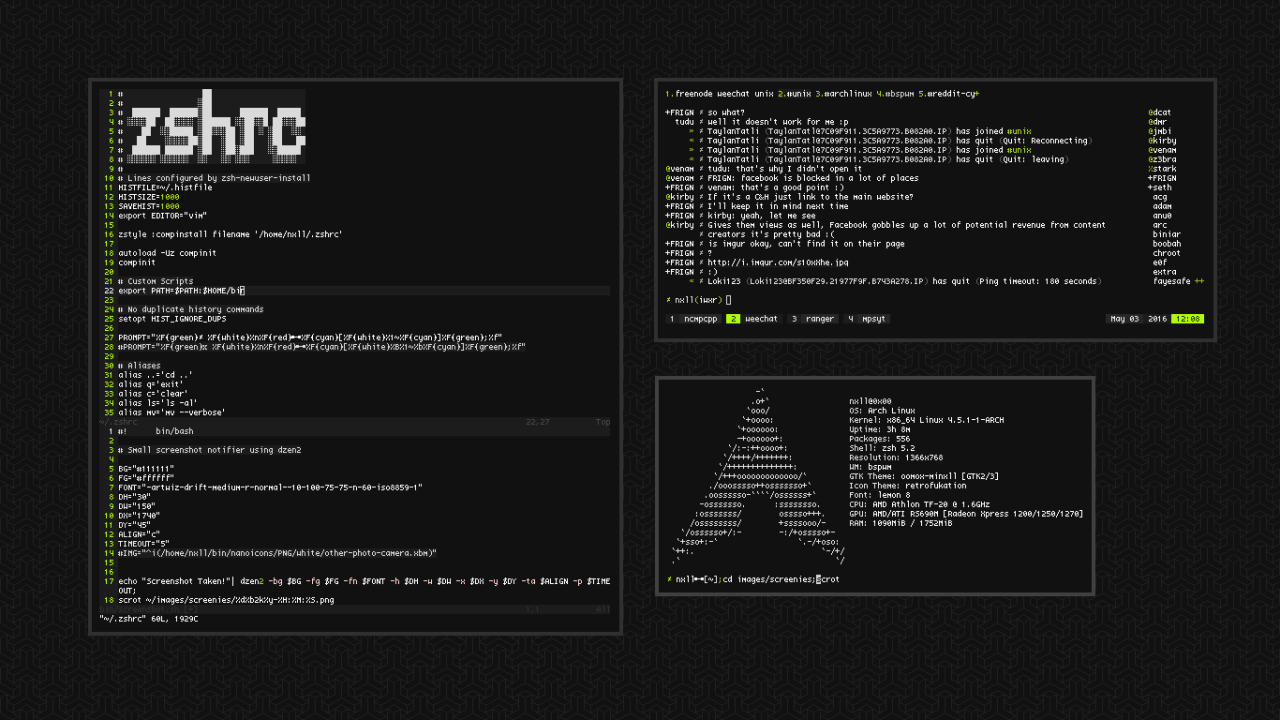Click the zstyle :compinstall filename line
This screenshot has height=720, width=1280.
click(x=230, y=235)
